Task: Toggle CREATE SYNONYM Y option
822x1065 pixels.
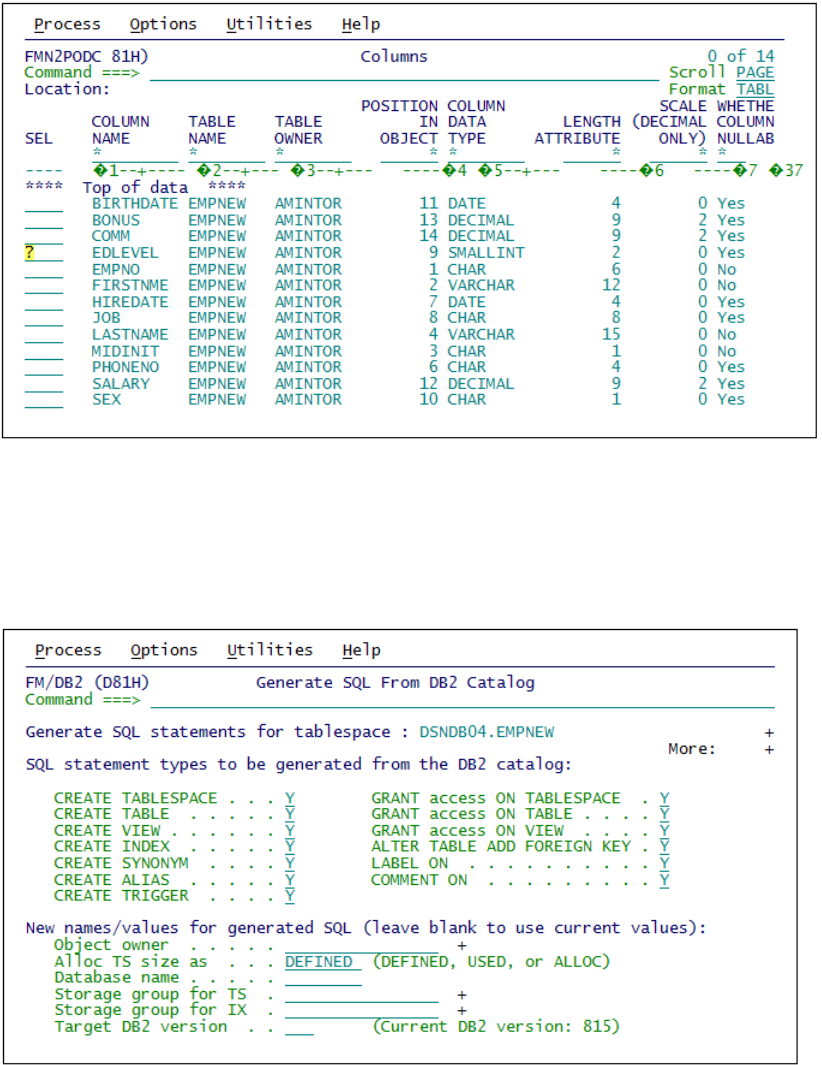Action: click(290, 863)
